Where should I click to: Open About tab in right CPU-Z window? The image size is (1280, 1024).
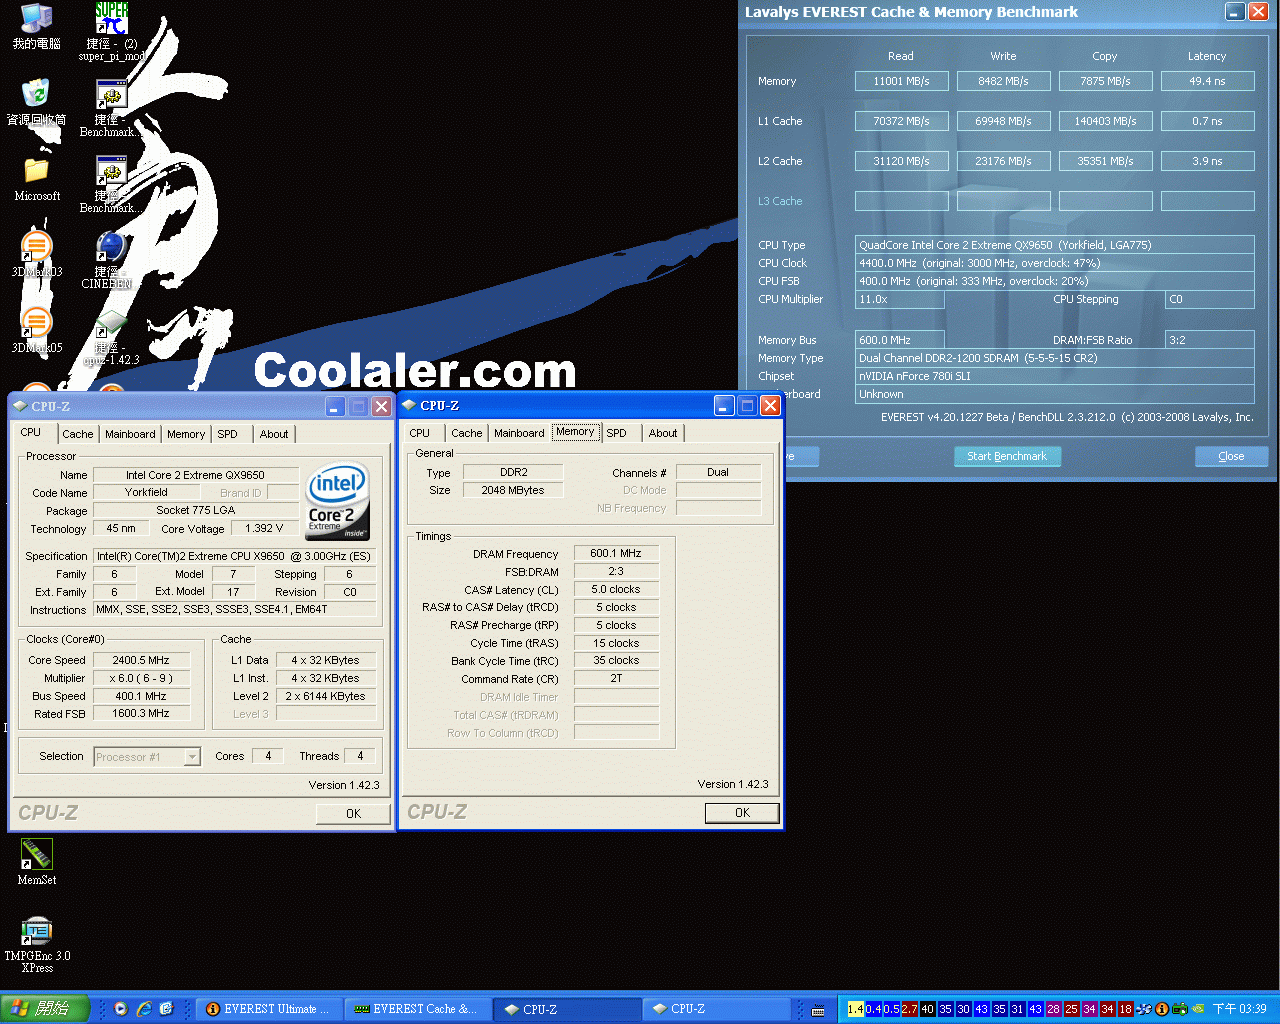coord(663,433)
